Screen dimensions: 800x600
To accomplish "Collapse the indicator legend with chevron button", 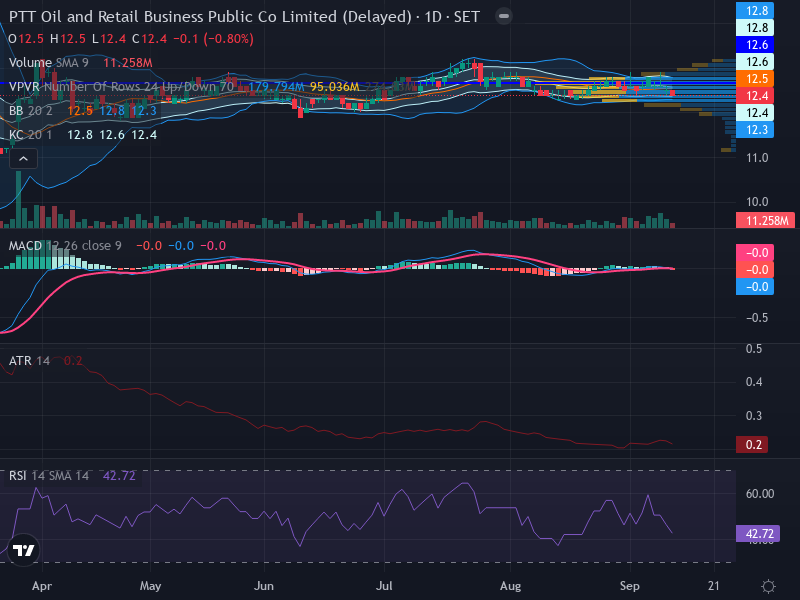I will pyautogui.click(x=23, y=159).
